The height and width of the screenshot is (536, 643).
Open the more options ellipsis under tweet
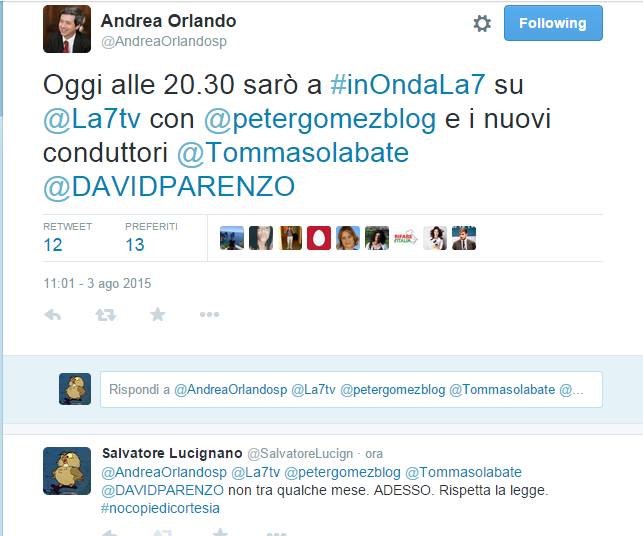210,315
